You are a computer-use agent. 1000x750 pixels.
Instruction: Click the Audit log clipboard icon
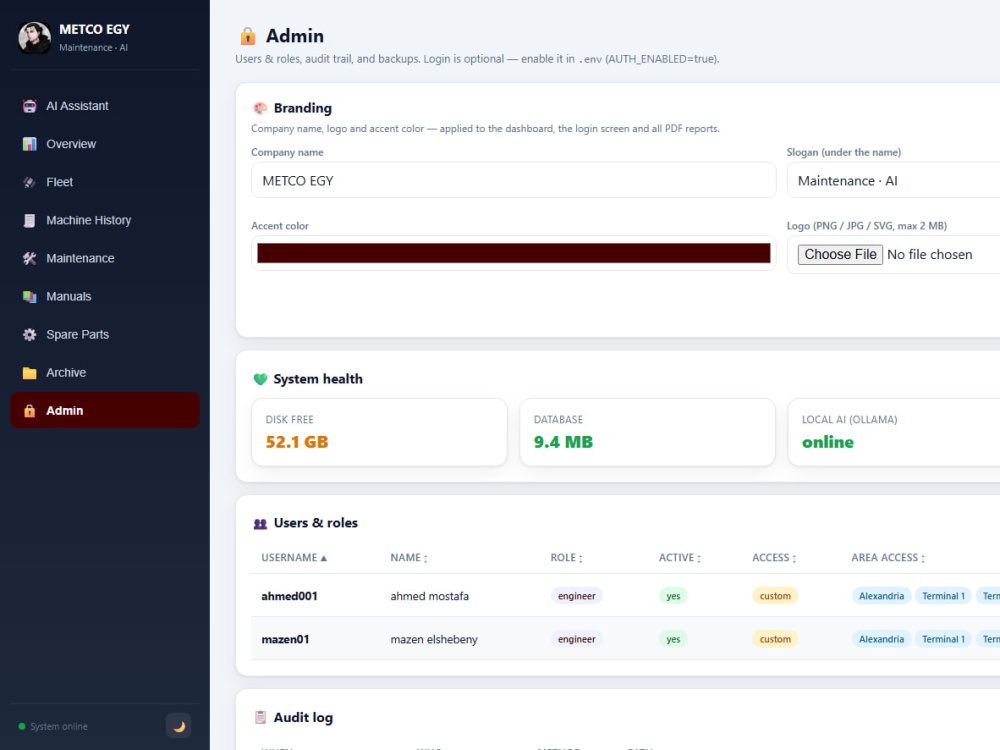(x=260, y=717)
